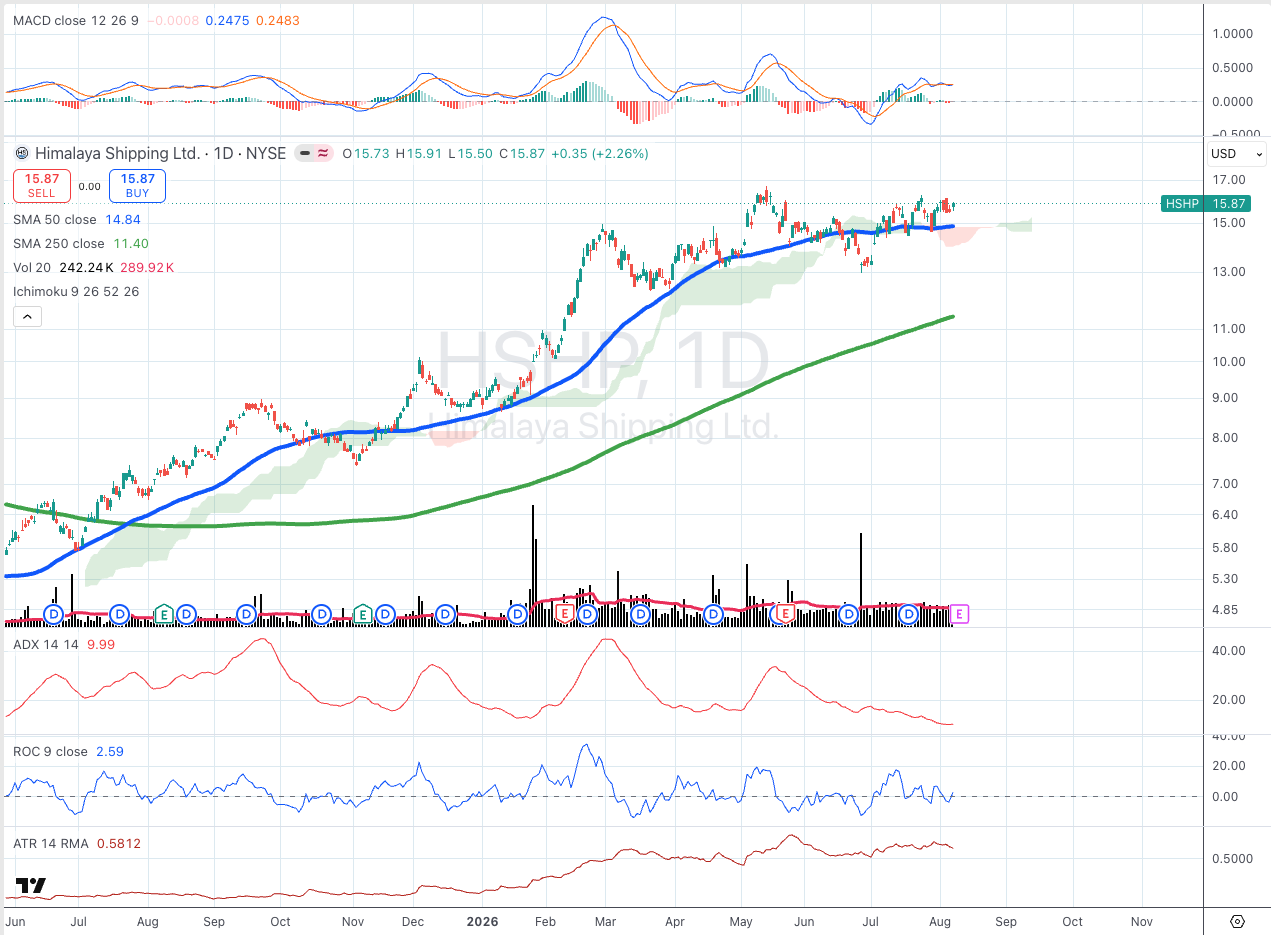Image resolution: width=1271 pixels, height=935 pixels.
Task: Select the ADX 14 14 indicator legend
Action: 46,644
